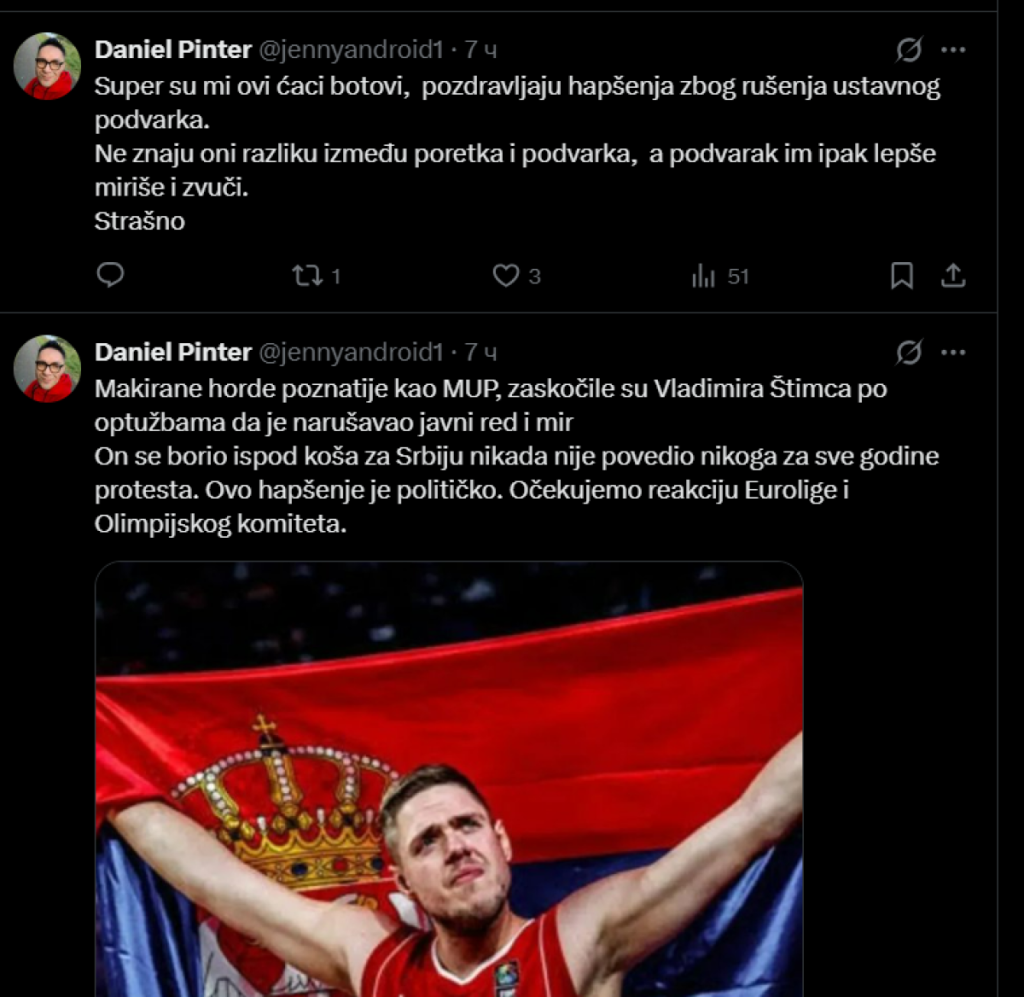Open more options for ćaci botovi tweet
Viewport: 1024px width, 997px height.
click(x=954, y=49)
